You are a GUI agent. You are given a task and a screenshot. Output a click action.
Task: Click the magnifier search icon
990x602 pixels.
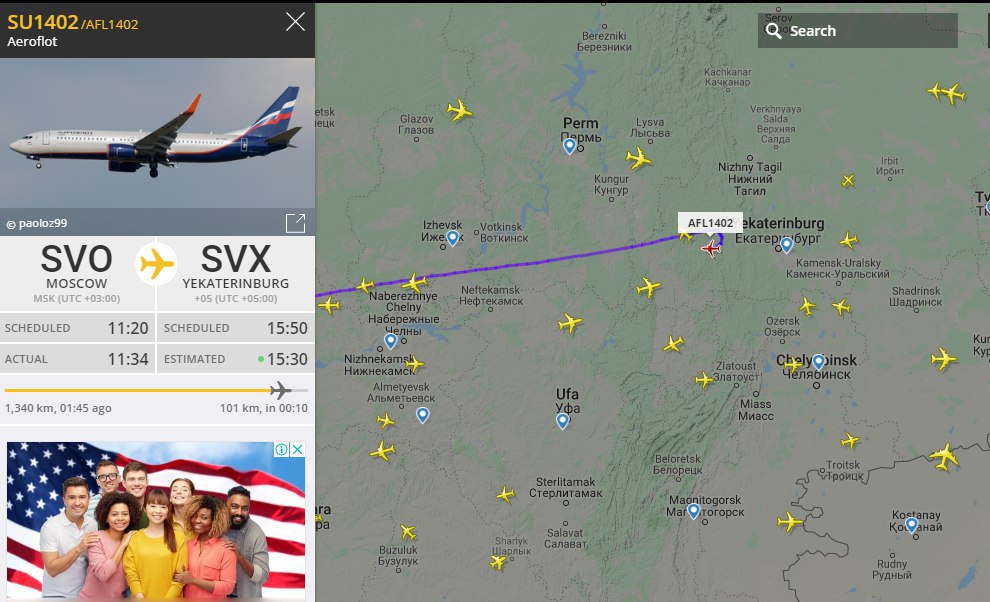773,31
